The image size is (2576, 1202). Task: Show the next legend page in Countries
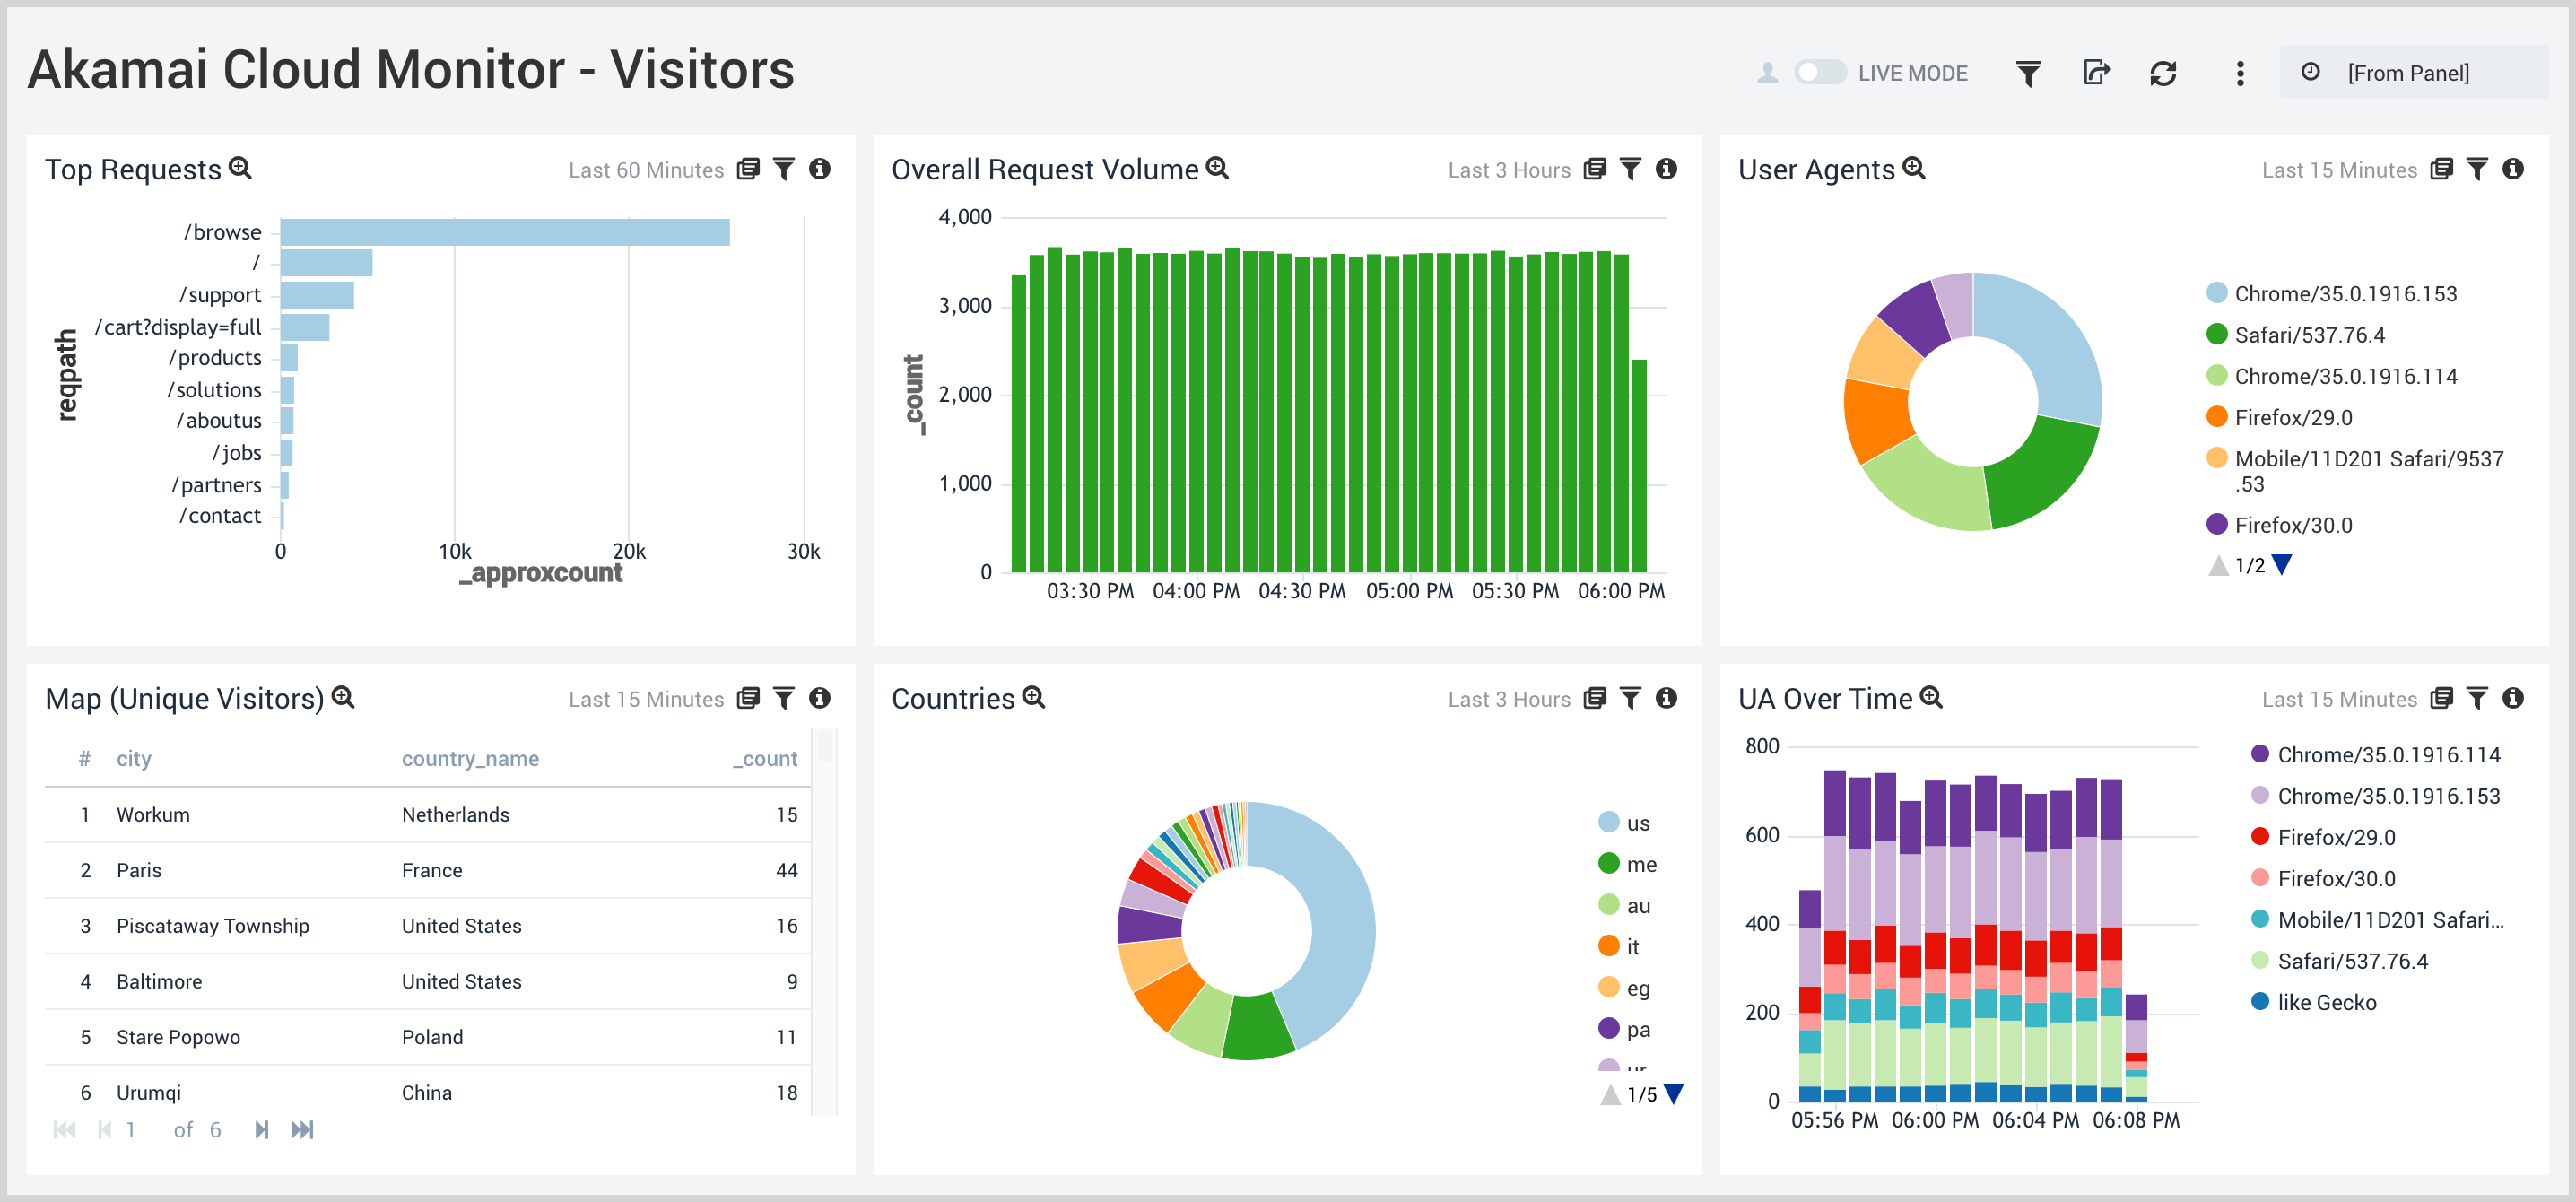tap(1673, 1093)
